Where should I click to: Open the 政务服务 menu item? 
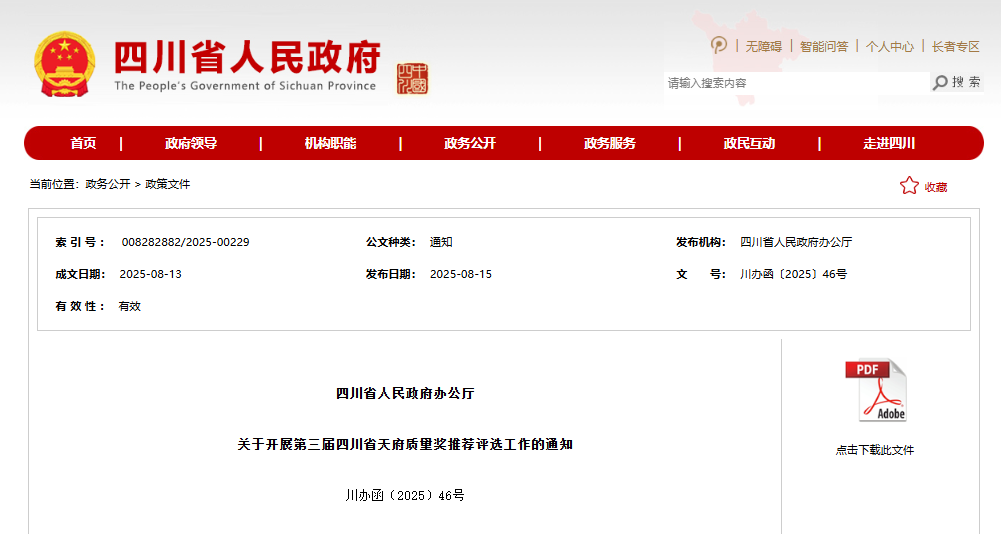pyautogui.click(x=610, y=143)
